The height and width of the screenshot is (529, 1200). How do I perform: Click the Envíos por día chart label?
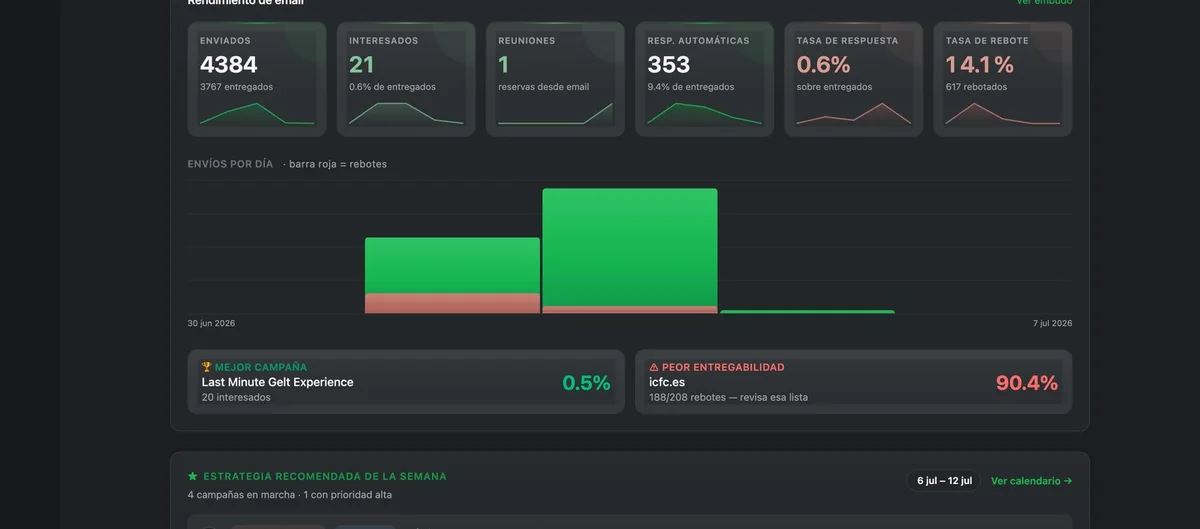point(230,164)
